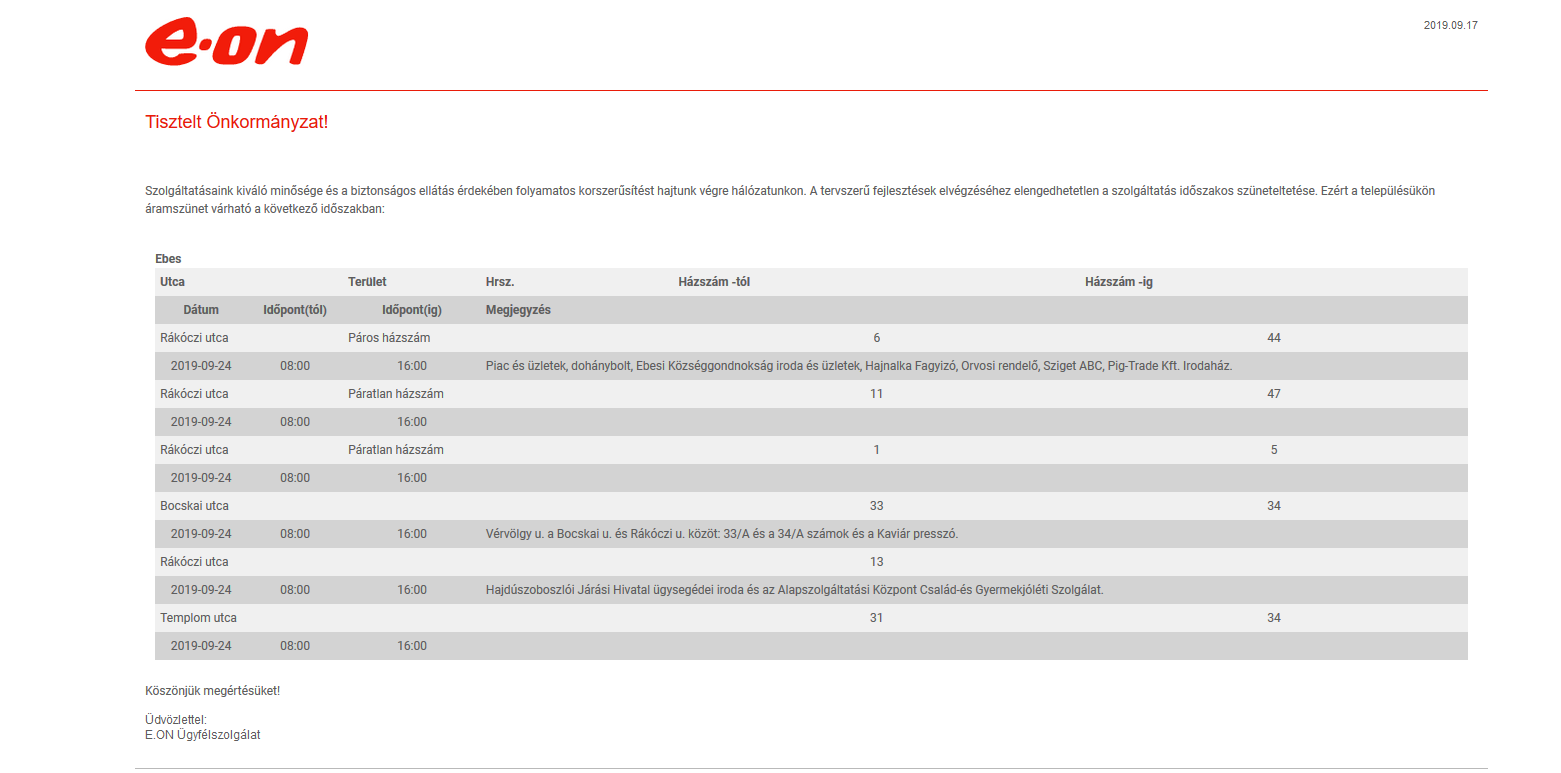Click the Üdvözlettel: closing line
Image resolution: width=1561 pixels, height=773 pixels.
[x=176, y=720]
